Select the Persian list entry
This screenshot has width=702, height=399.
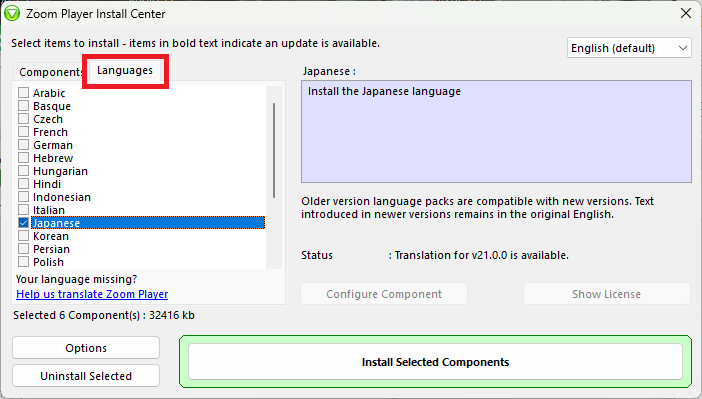coord(51,249)
